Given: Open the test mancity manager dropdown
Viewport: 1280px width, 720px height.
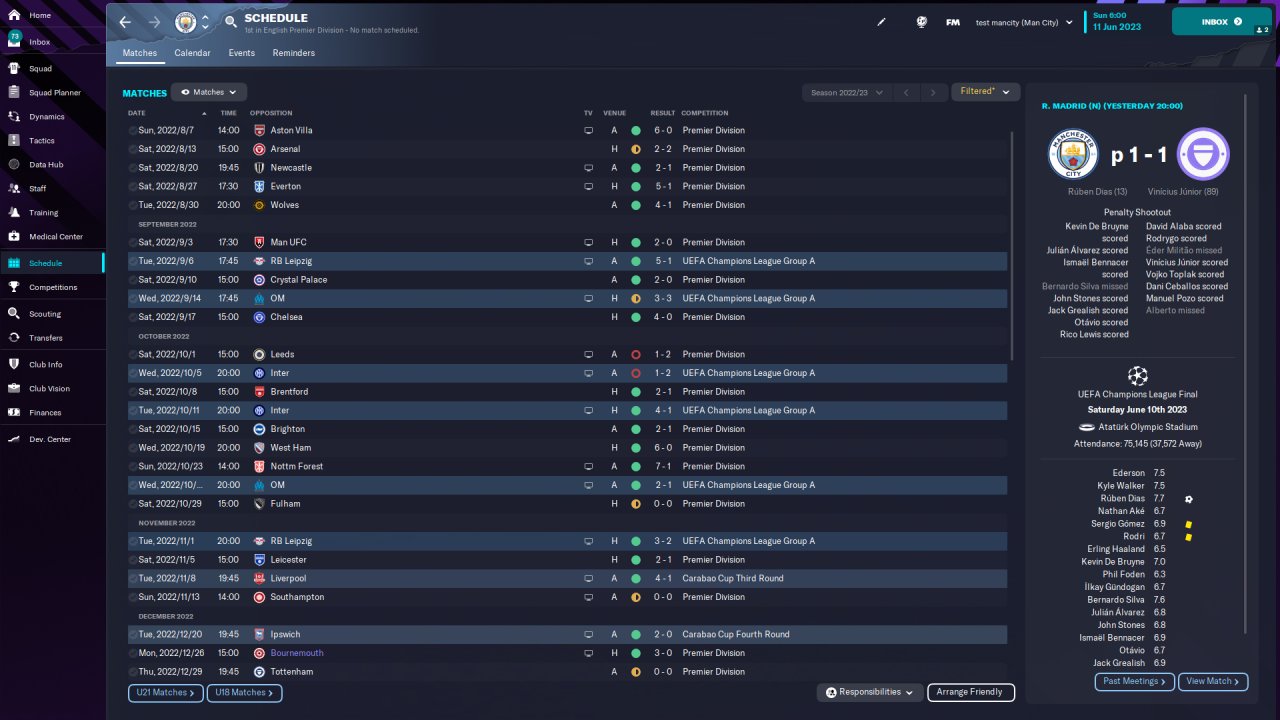Looking at the screenshot, I should coord(1024,22).
